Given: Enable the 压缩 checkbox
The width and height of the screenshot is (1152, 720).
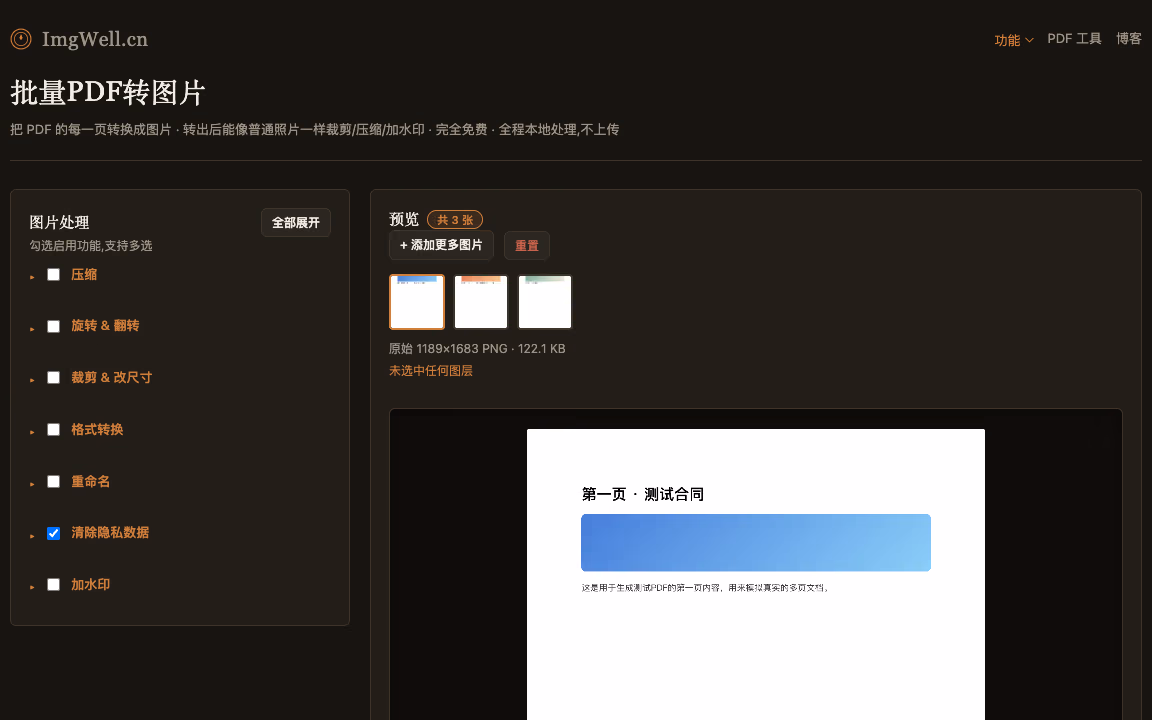Looking at the screenshot, I should click(54, 275).
